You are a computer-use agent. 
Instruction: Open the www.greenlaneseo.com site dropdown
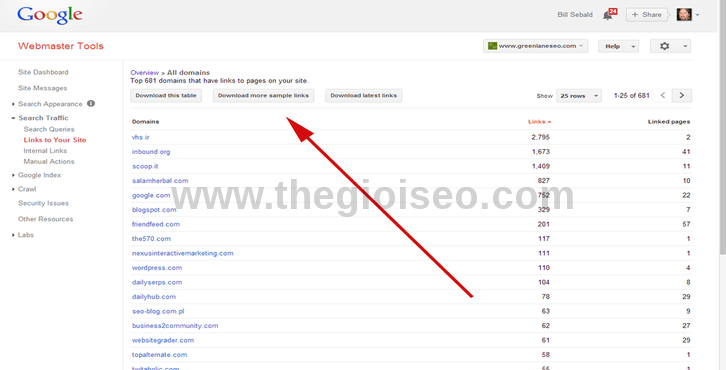pyautogui.click(x=535, y=46)
